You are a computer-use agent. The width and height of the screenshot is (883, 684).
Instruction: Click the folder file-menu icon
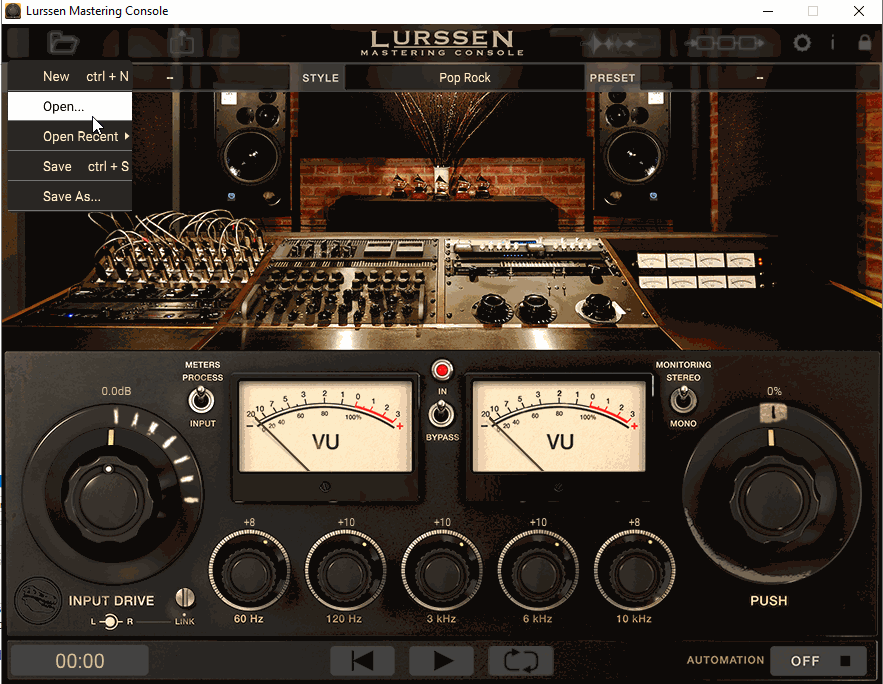click(x=63, y=43)
